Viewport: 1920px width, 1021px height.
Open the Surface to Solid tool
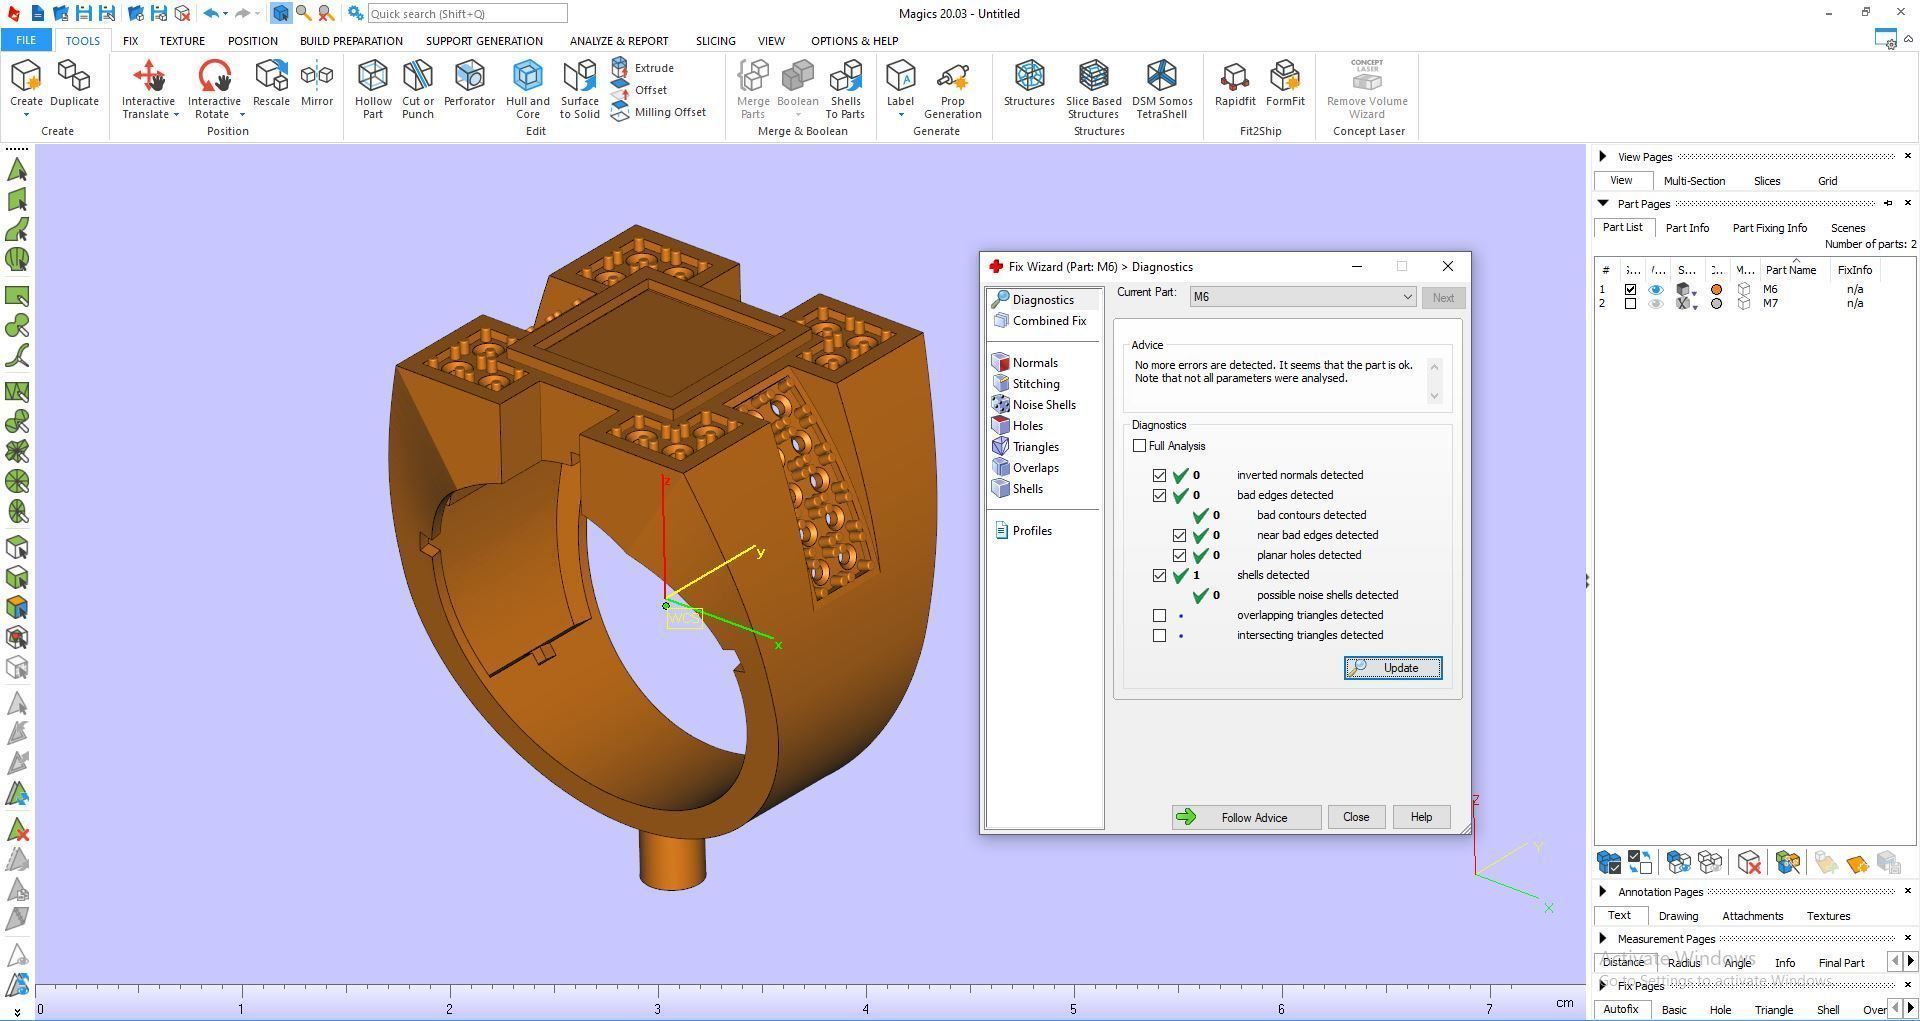[580, 89]
